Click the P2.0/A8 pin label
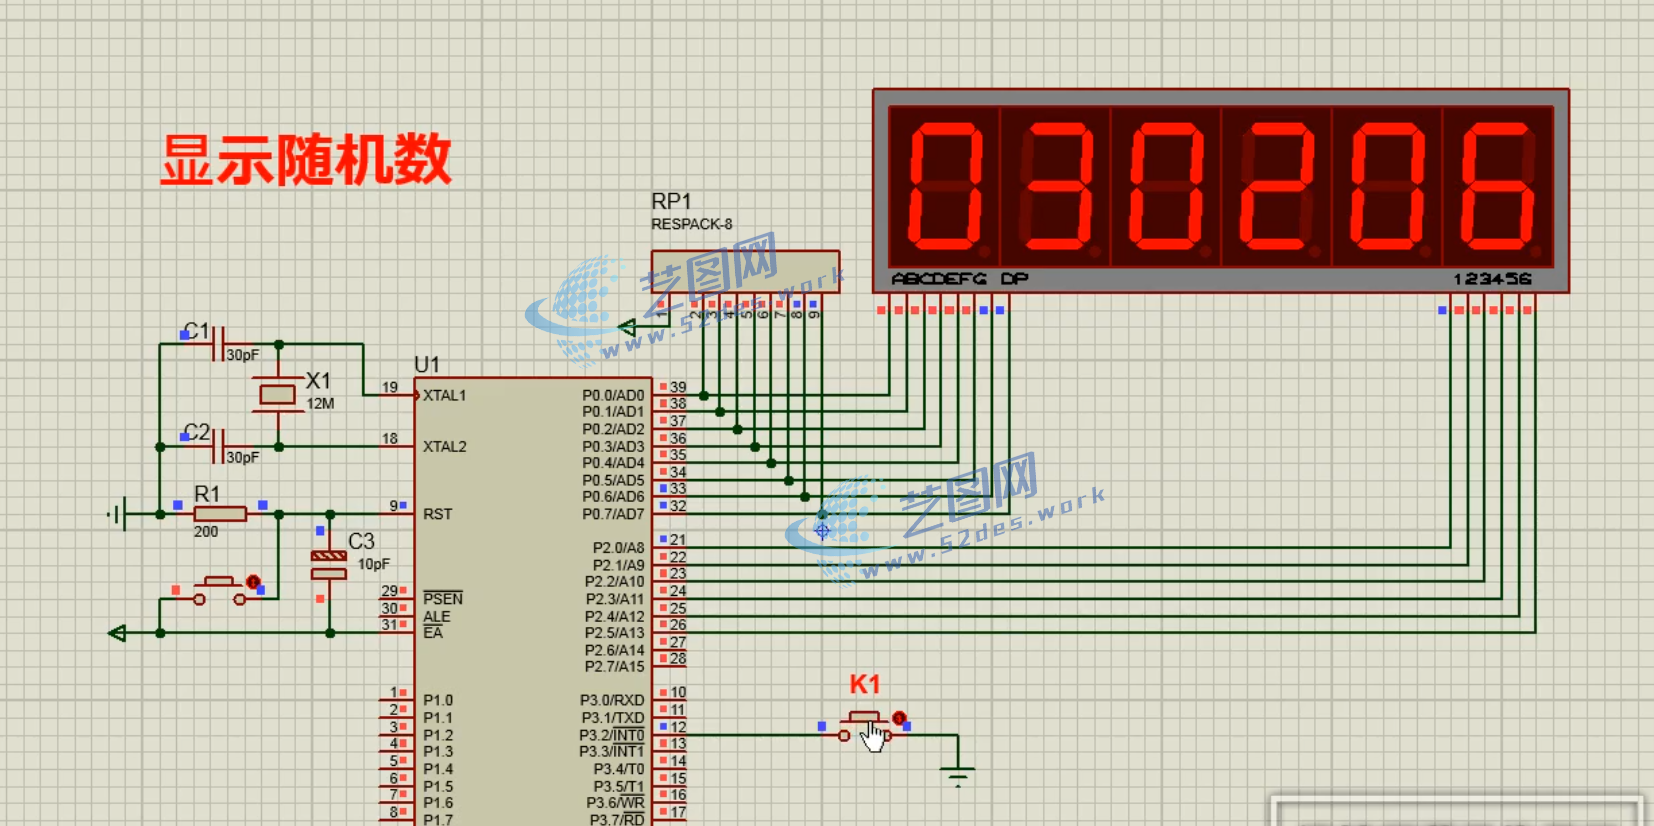Image resolution: width=1654 pixels, height=826 pixels. [x=618, y=548]
